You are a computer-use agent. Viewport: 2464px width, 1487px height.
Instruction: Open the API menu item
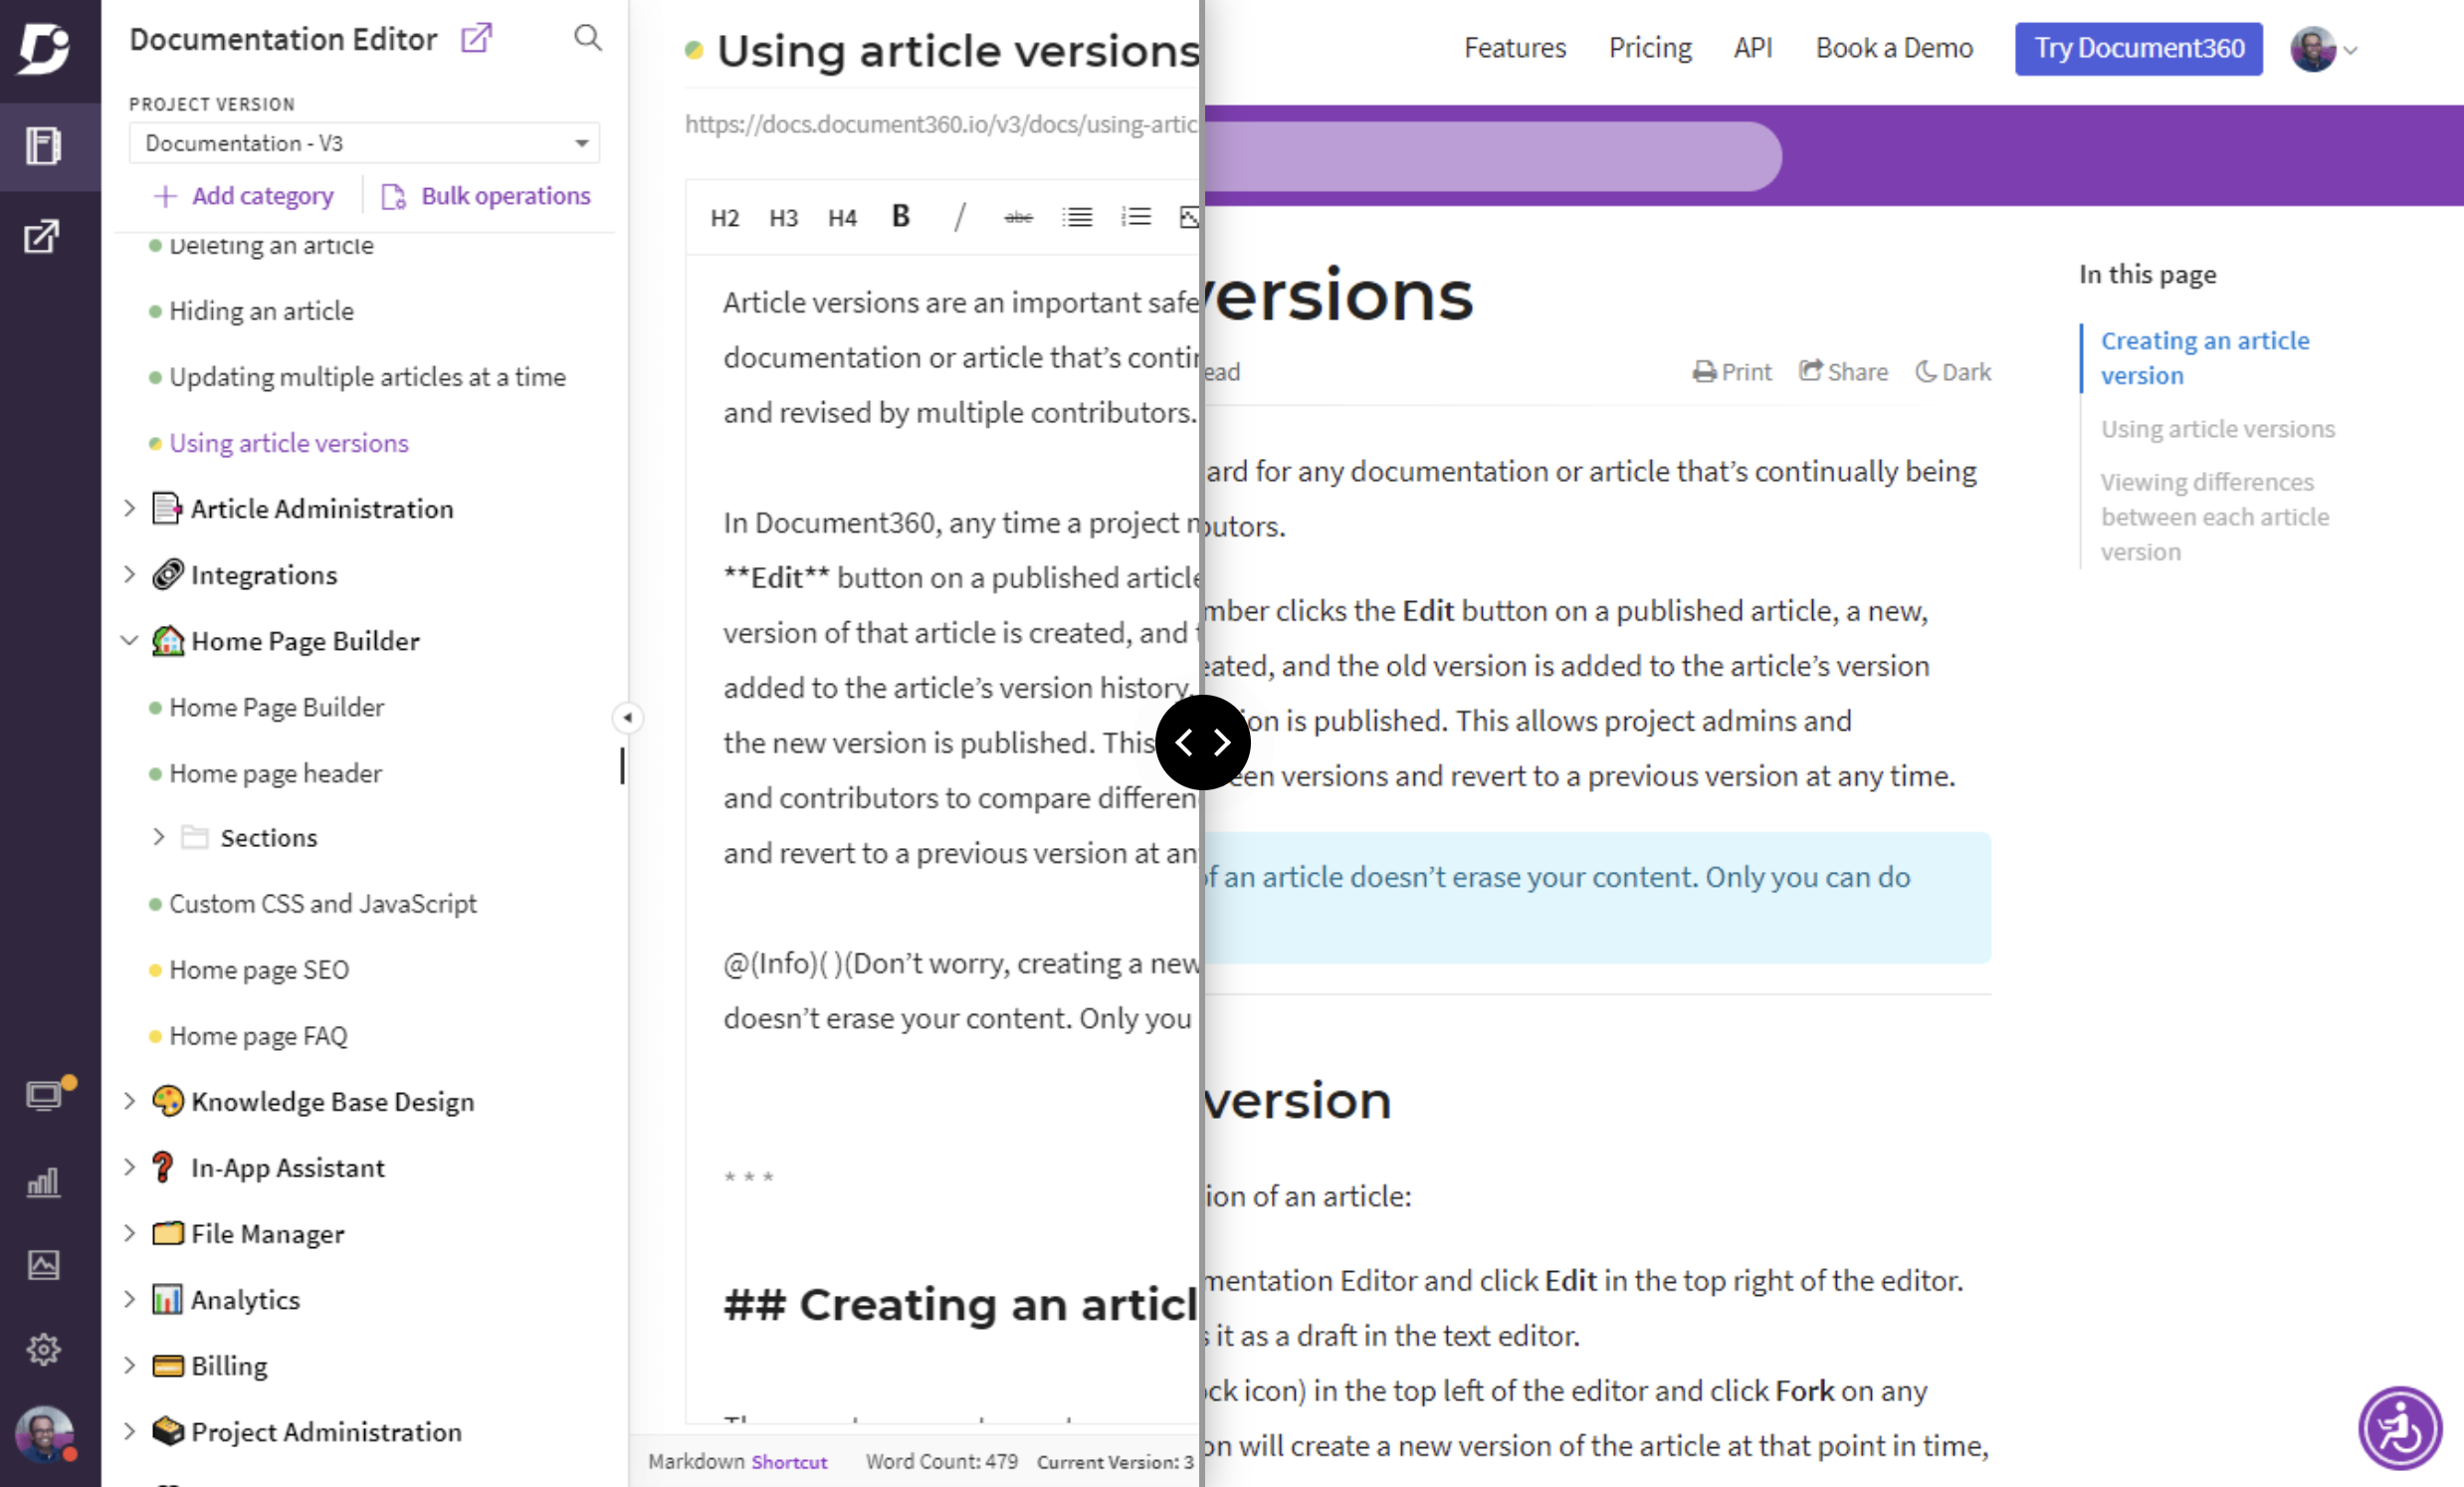coord(1753,48)
